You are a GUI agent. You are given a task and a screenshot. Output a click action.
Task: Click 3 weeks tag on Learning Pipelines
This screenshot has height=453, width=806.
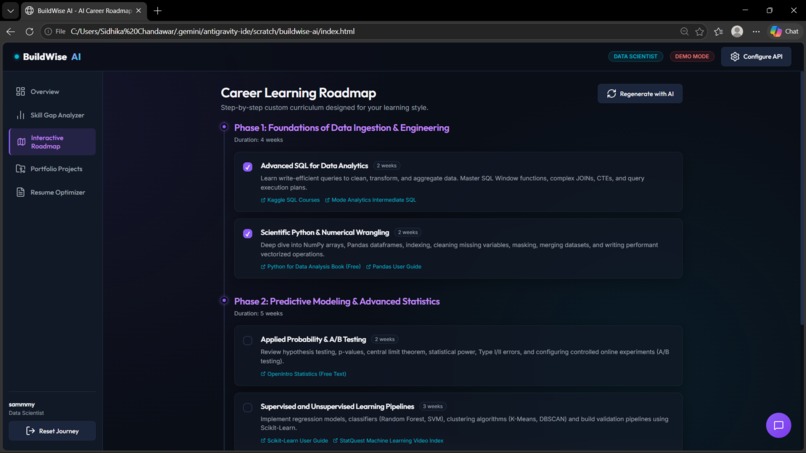pyautogui.click(x=432, y=406)
